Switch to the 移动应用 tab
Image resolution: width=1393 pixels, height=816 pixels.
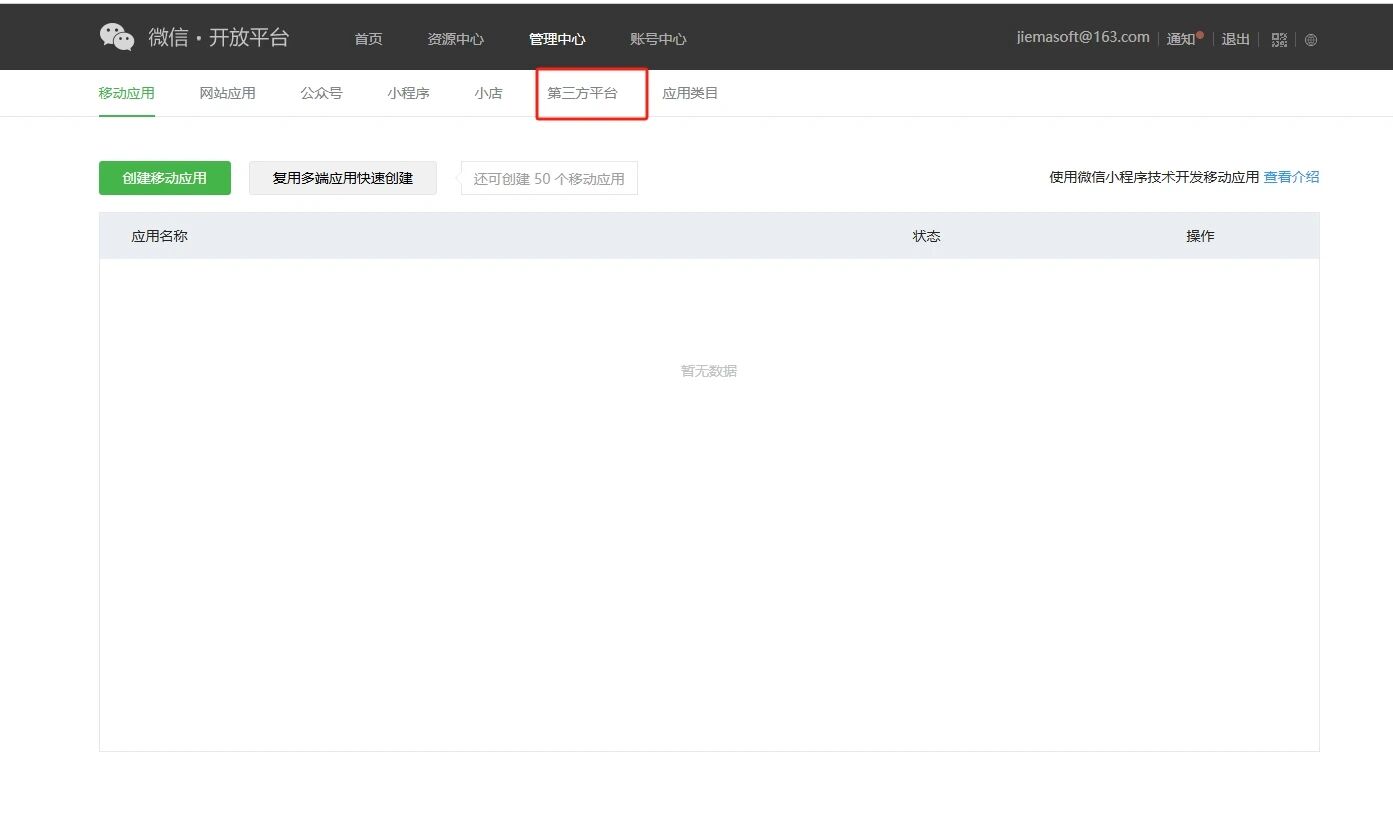(127, 93)
